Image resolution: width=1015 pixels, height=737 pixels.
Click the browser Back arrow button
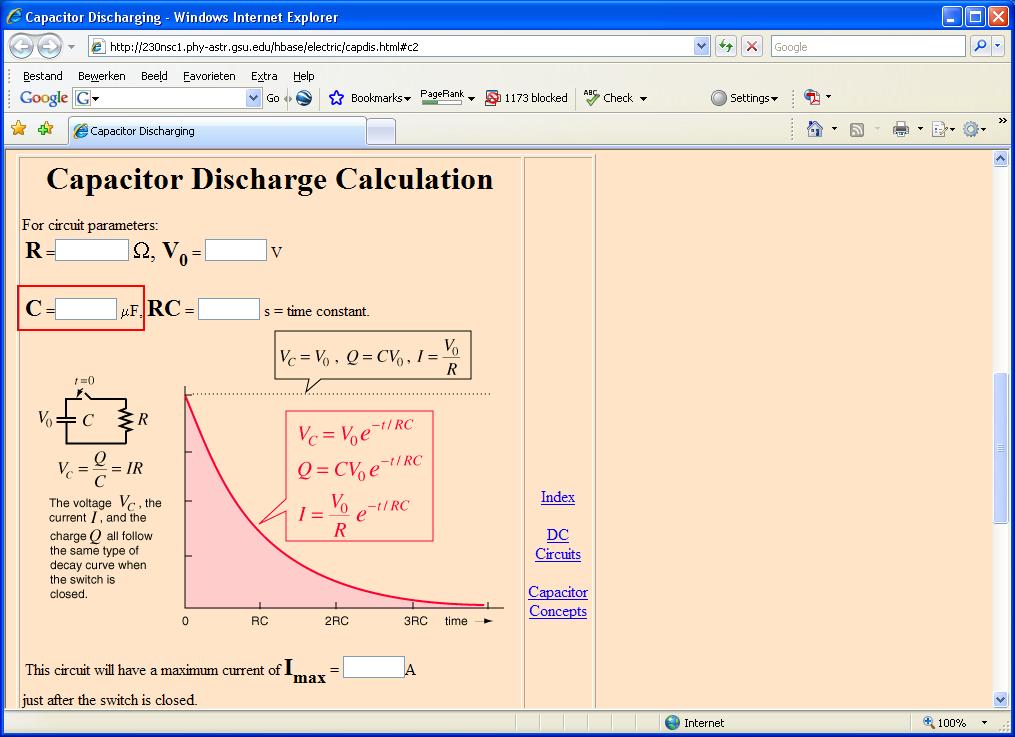(22, 47)
